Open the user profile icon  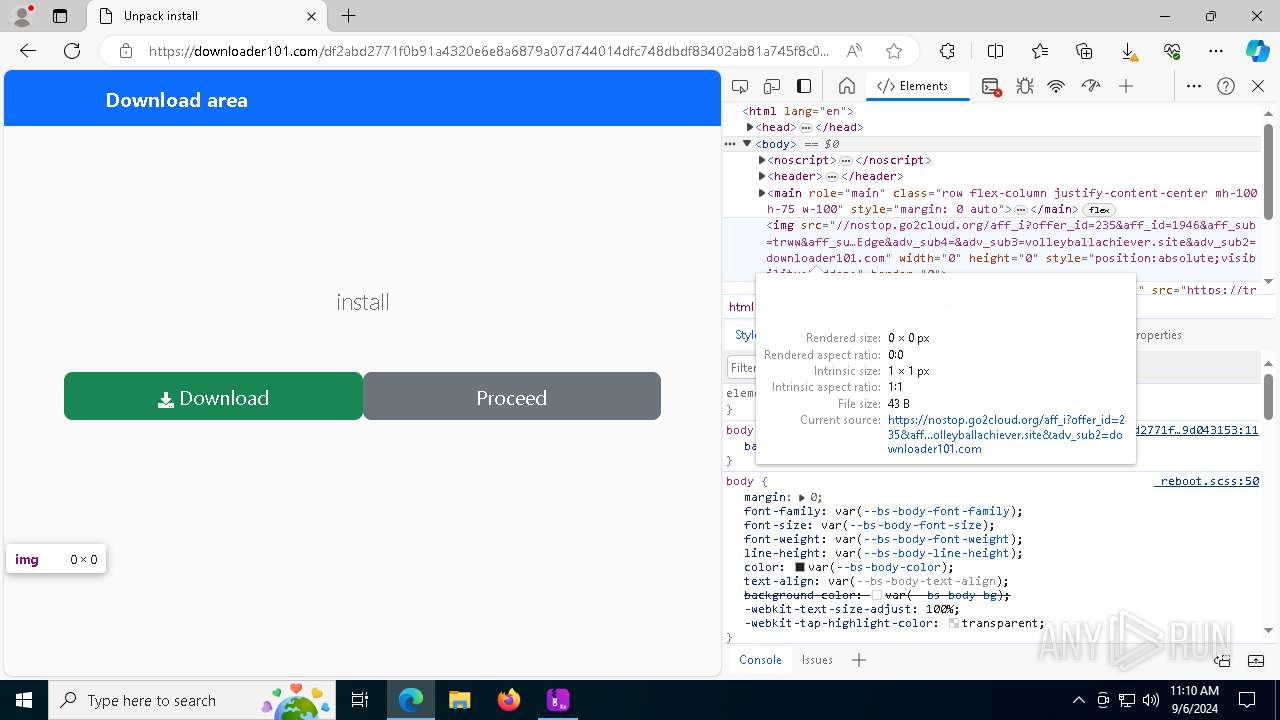coord(22,16)
